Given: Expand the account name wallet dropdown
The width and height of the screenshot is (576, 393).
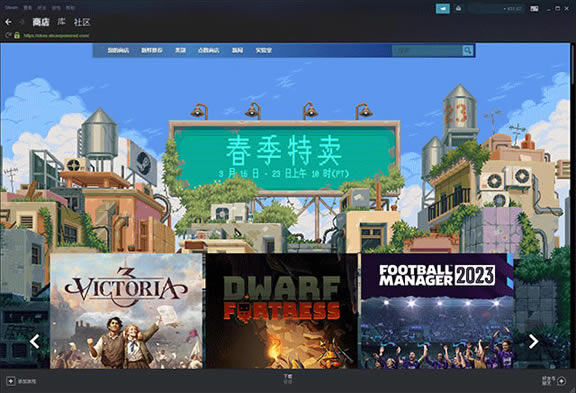Looking at the screenshot, I should 496,8.
